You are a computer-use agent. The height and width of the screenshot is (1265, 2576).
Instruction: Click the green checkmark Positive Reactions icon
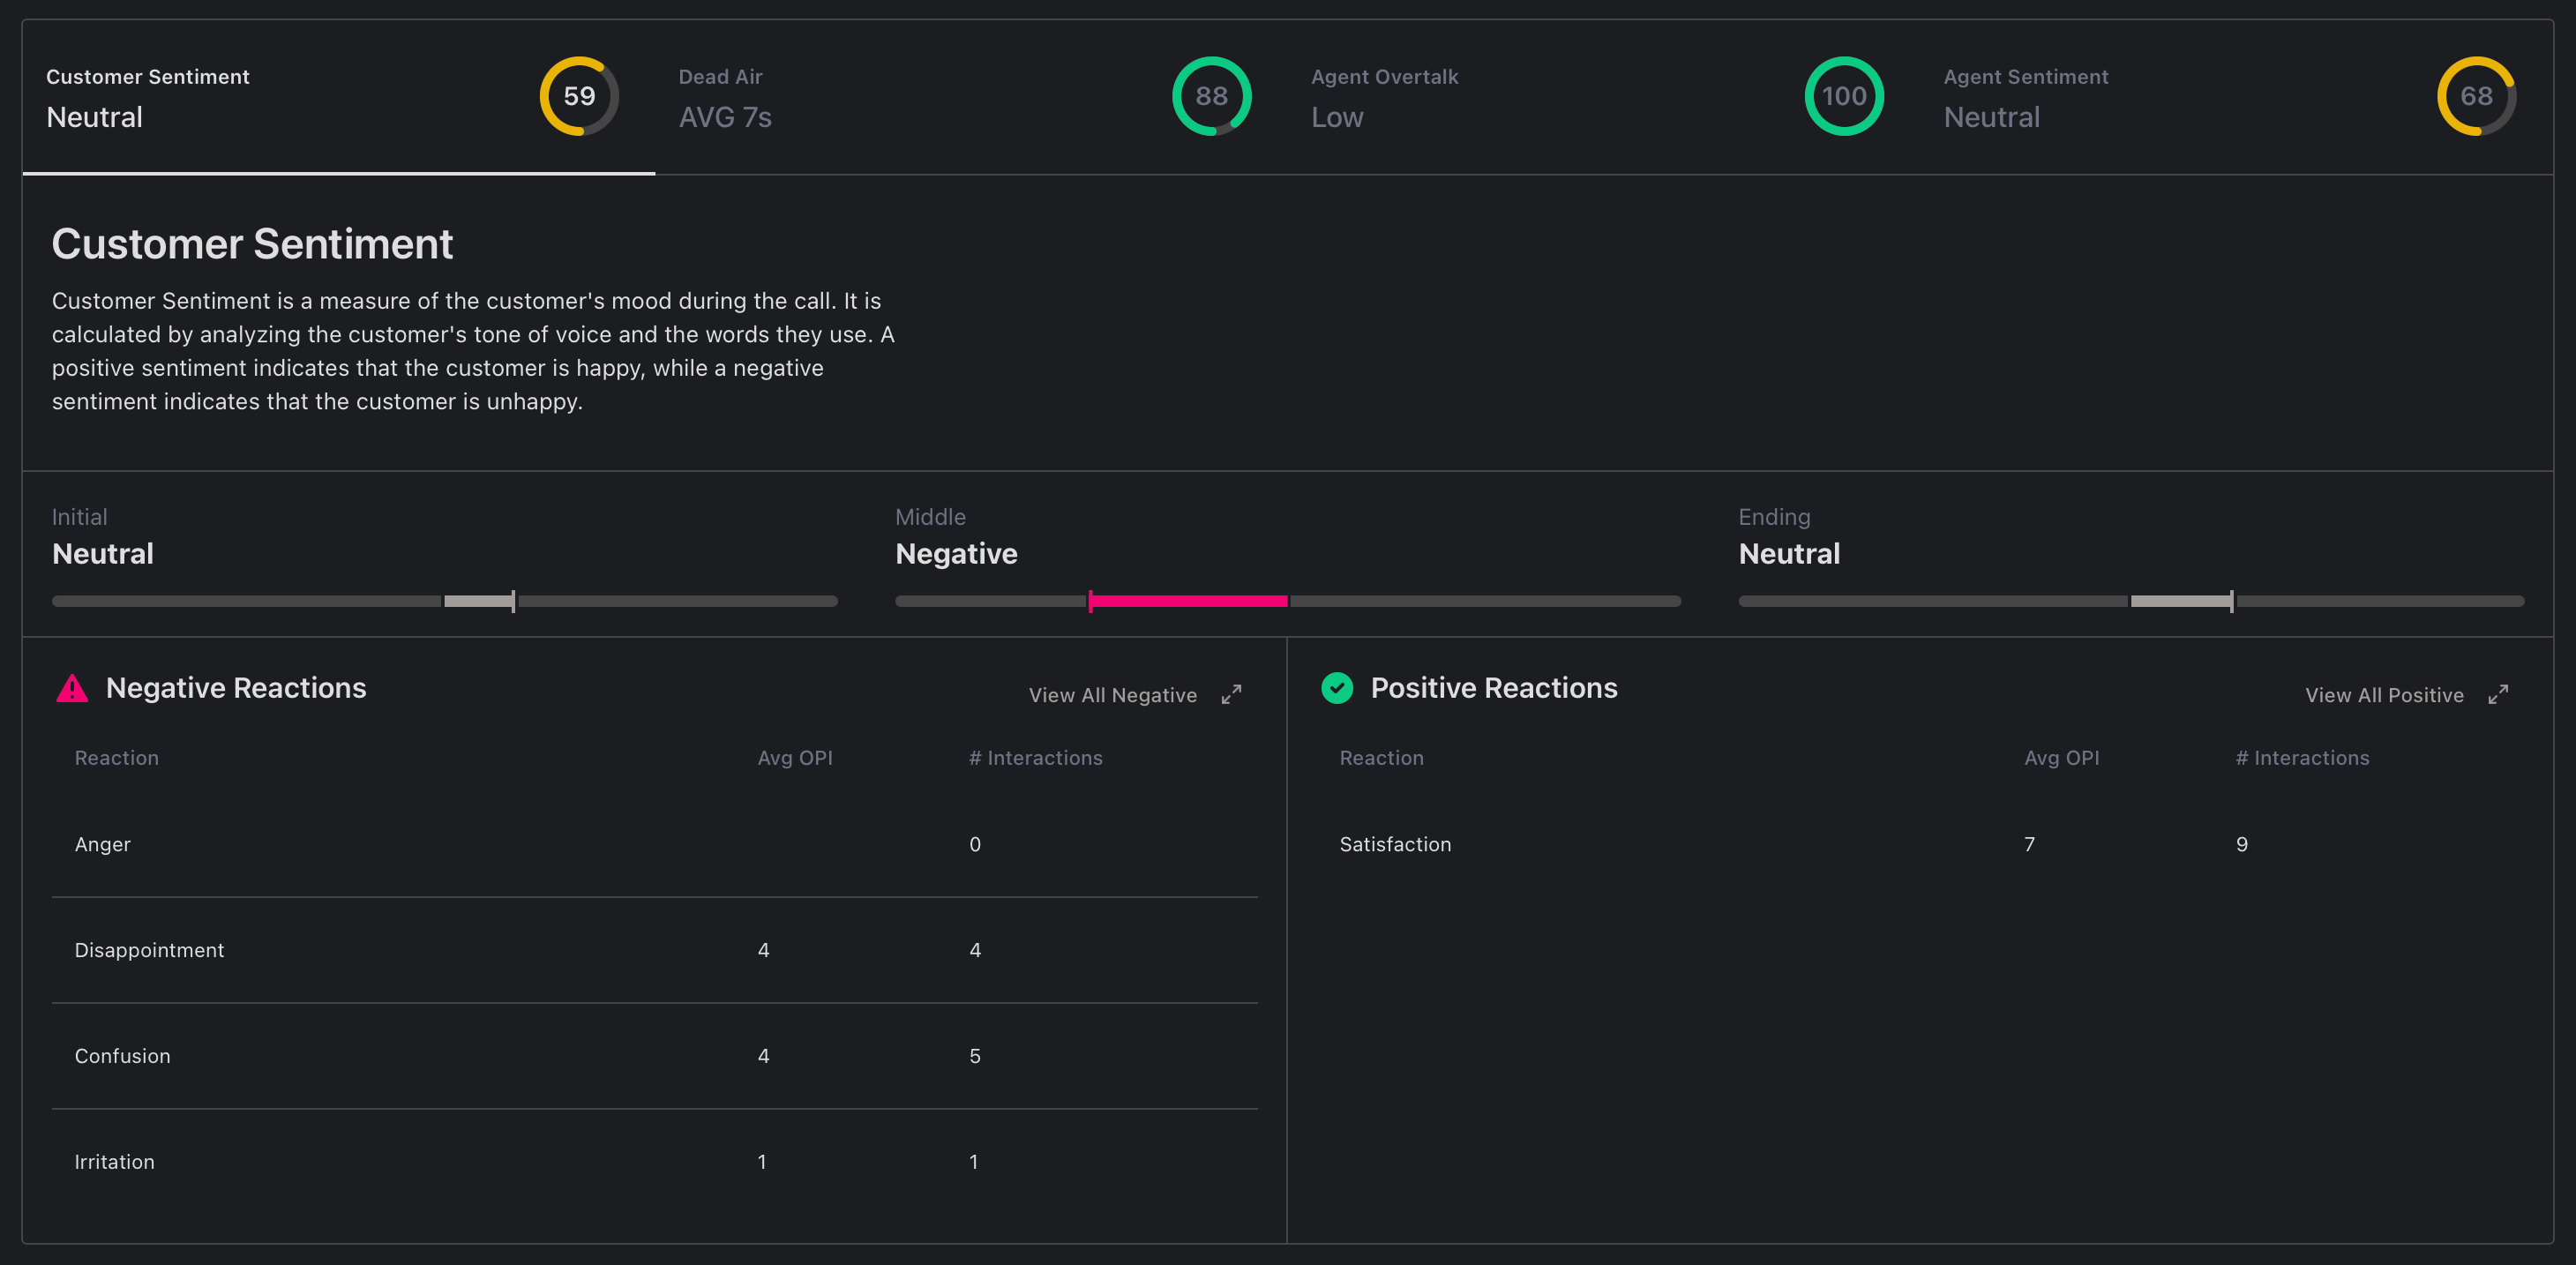click(x=1337, y=688)
